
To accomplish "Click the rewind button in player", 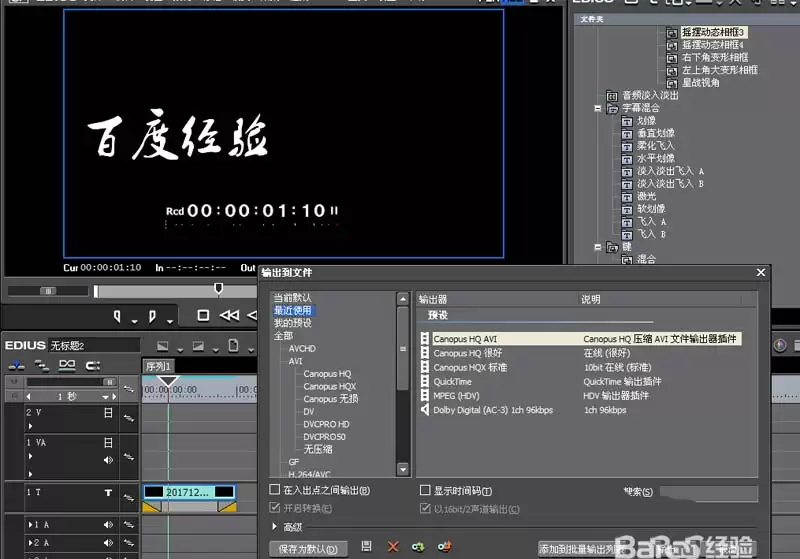I will (x=229, y=316).
